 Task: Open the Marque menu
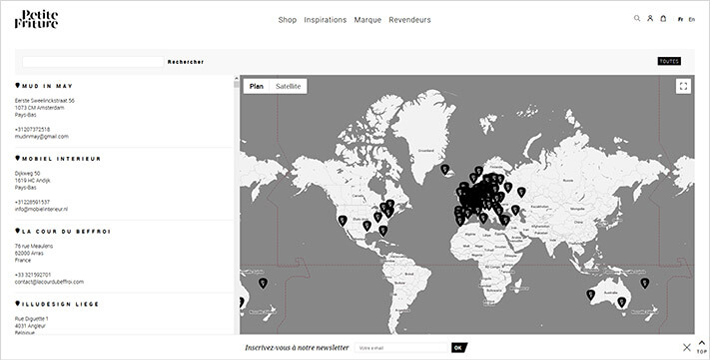pos(368,20)
